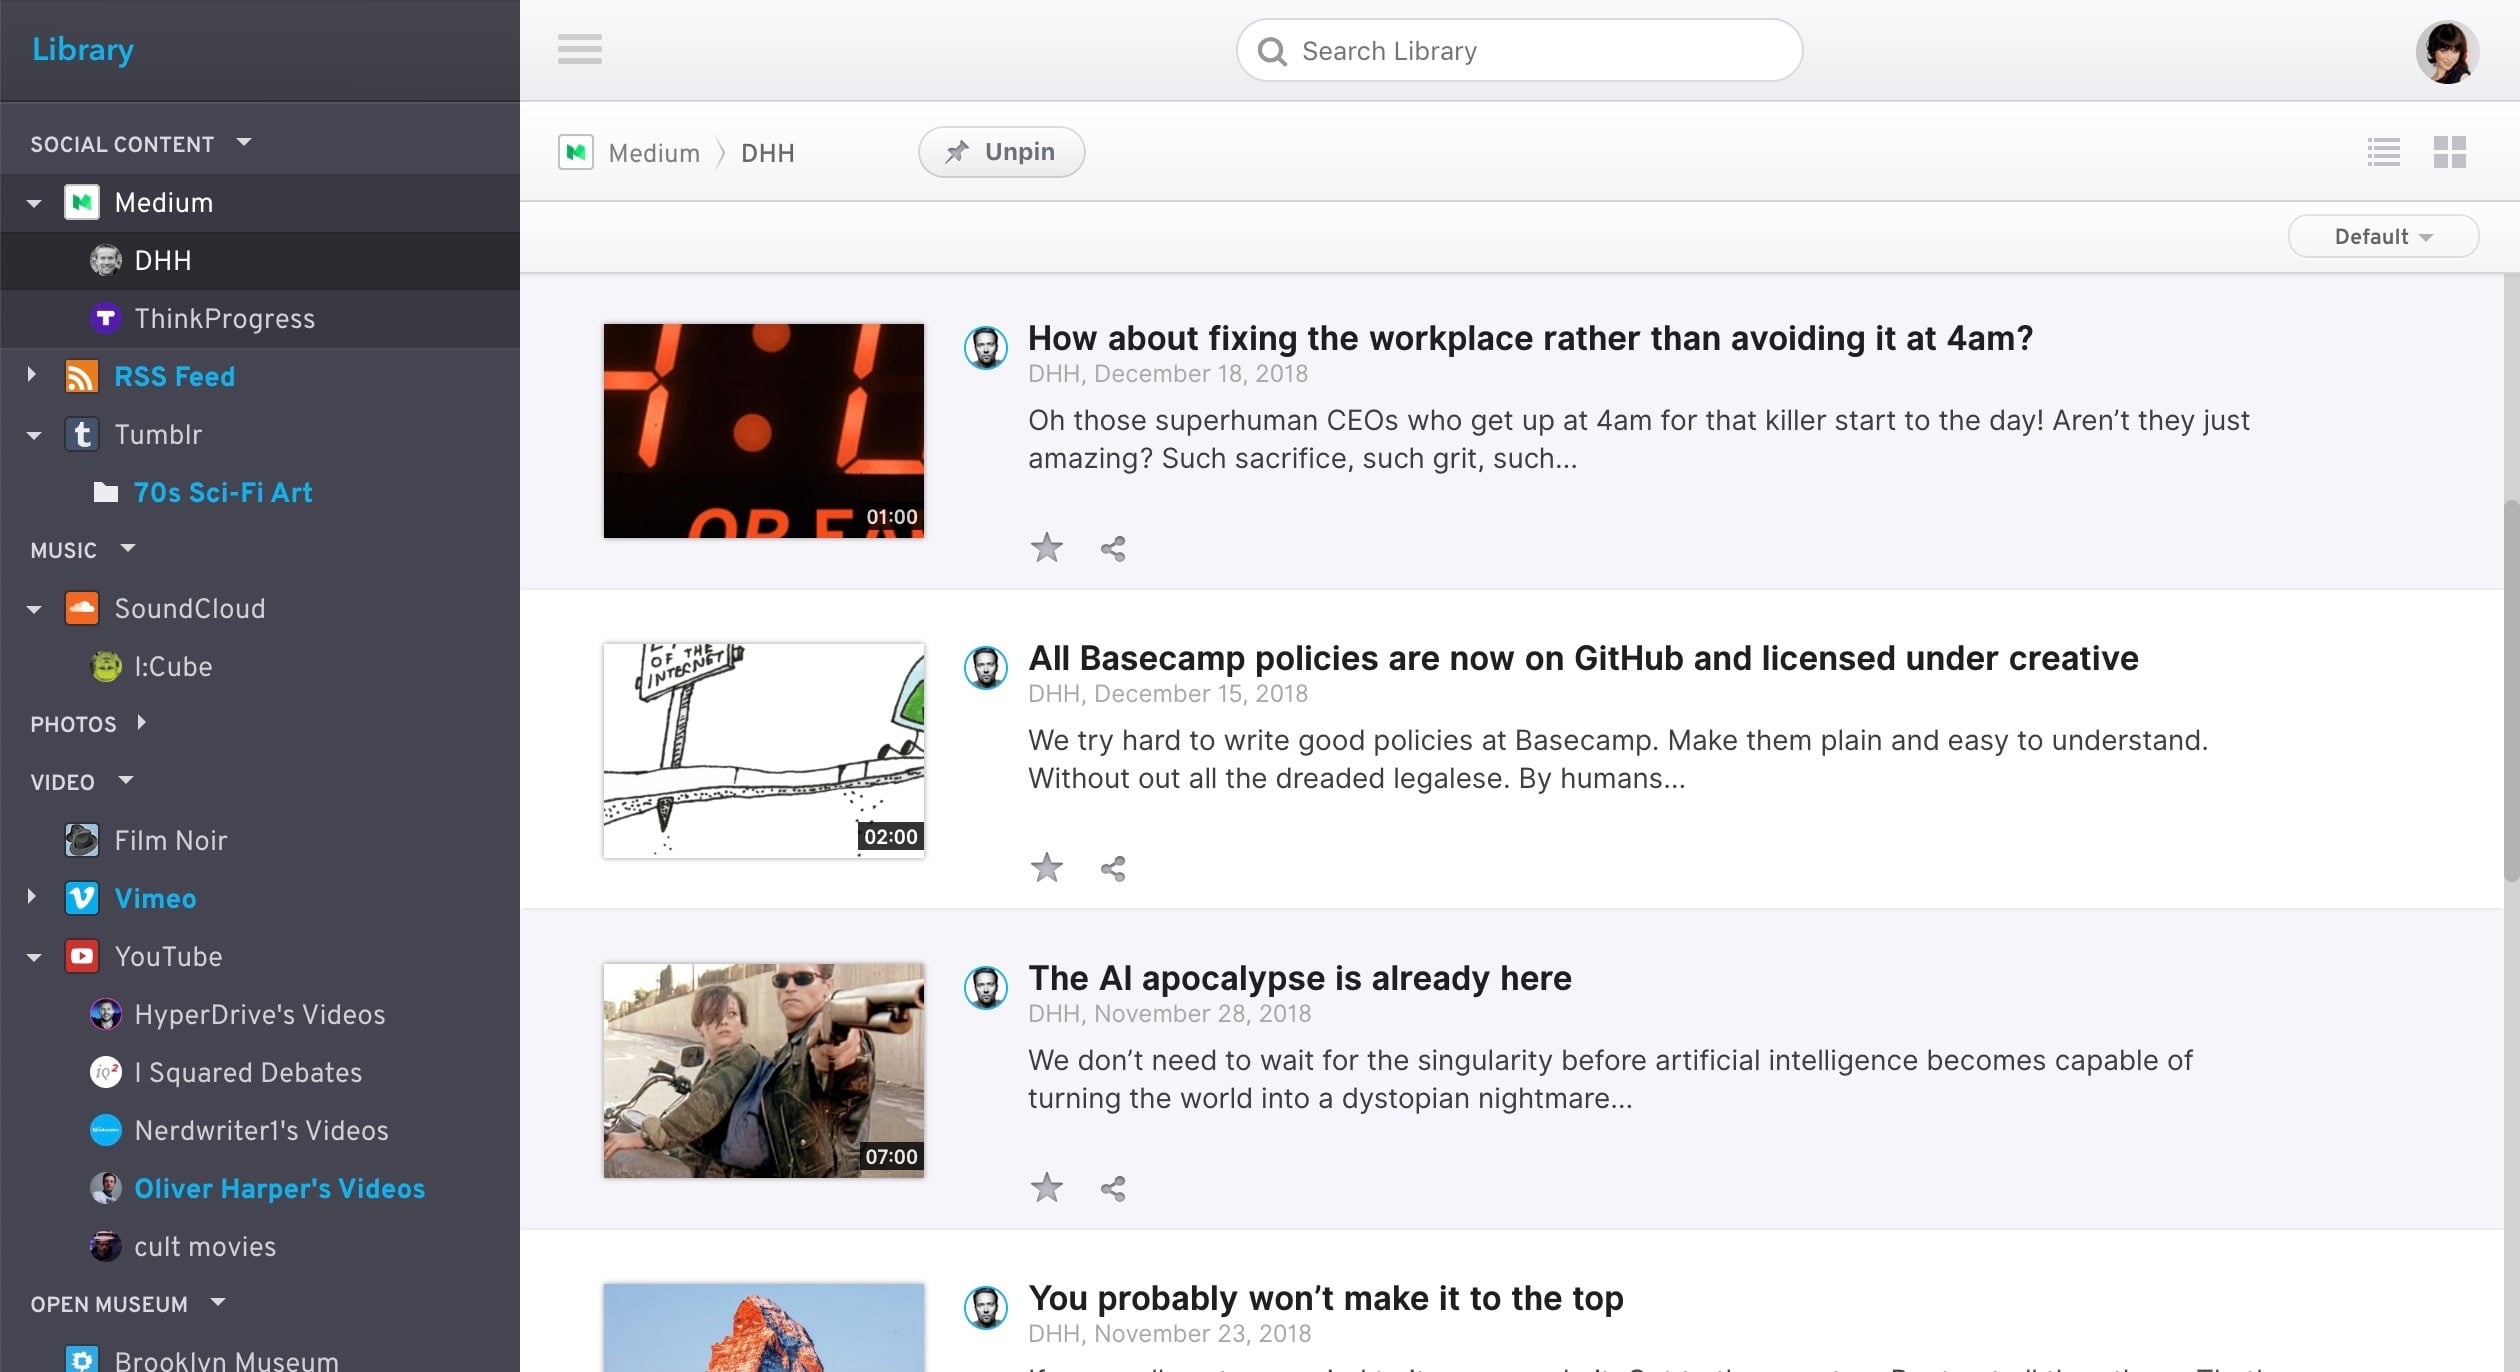Click 'DHH, November 28, 2018' byline
The width and height of the screenshot is (2520, 1372).
[1169, 1014]
